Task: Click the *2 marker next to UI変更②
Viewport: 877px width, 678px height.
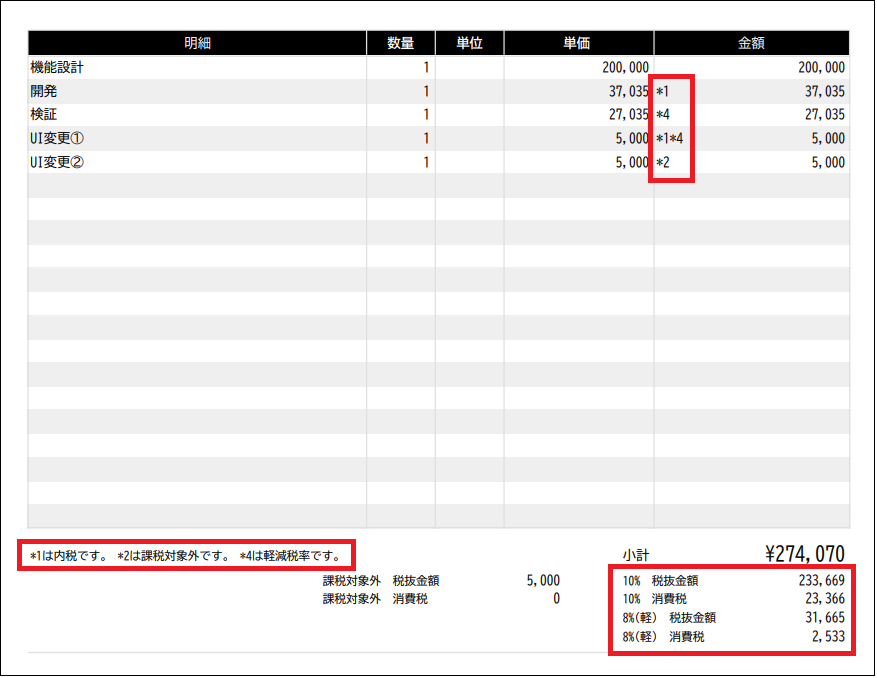Action: click(663, 162)
